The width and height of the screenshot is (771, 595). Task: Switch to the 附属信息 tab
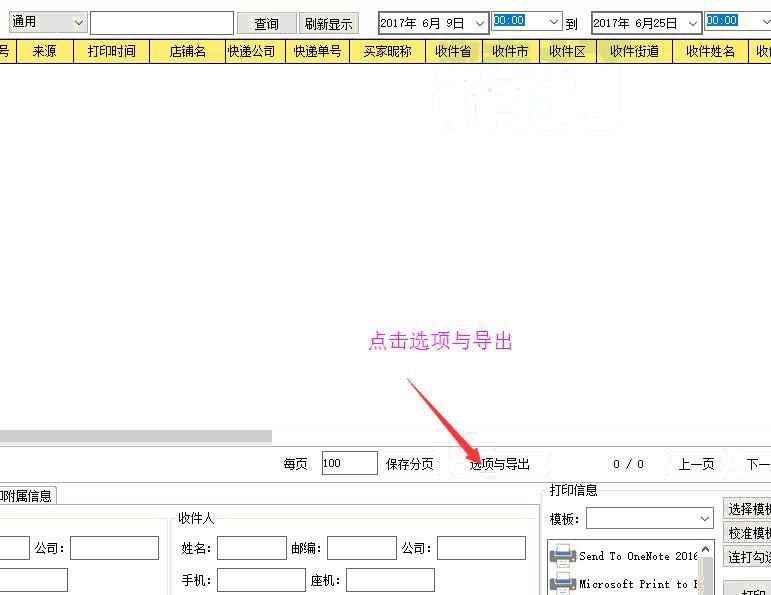(x=27, y=495)
